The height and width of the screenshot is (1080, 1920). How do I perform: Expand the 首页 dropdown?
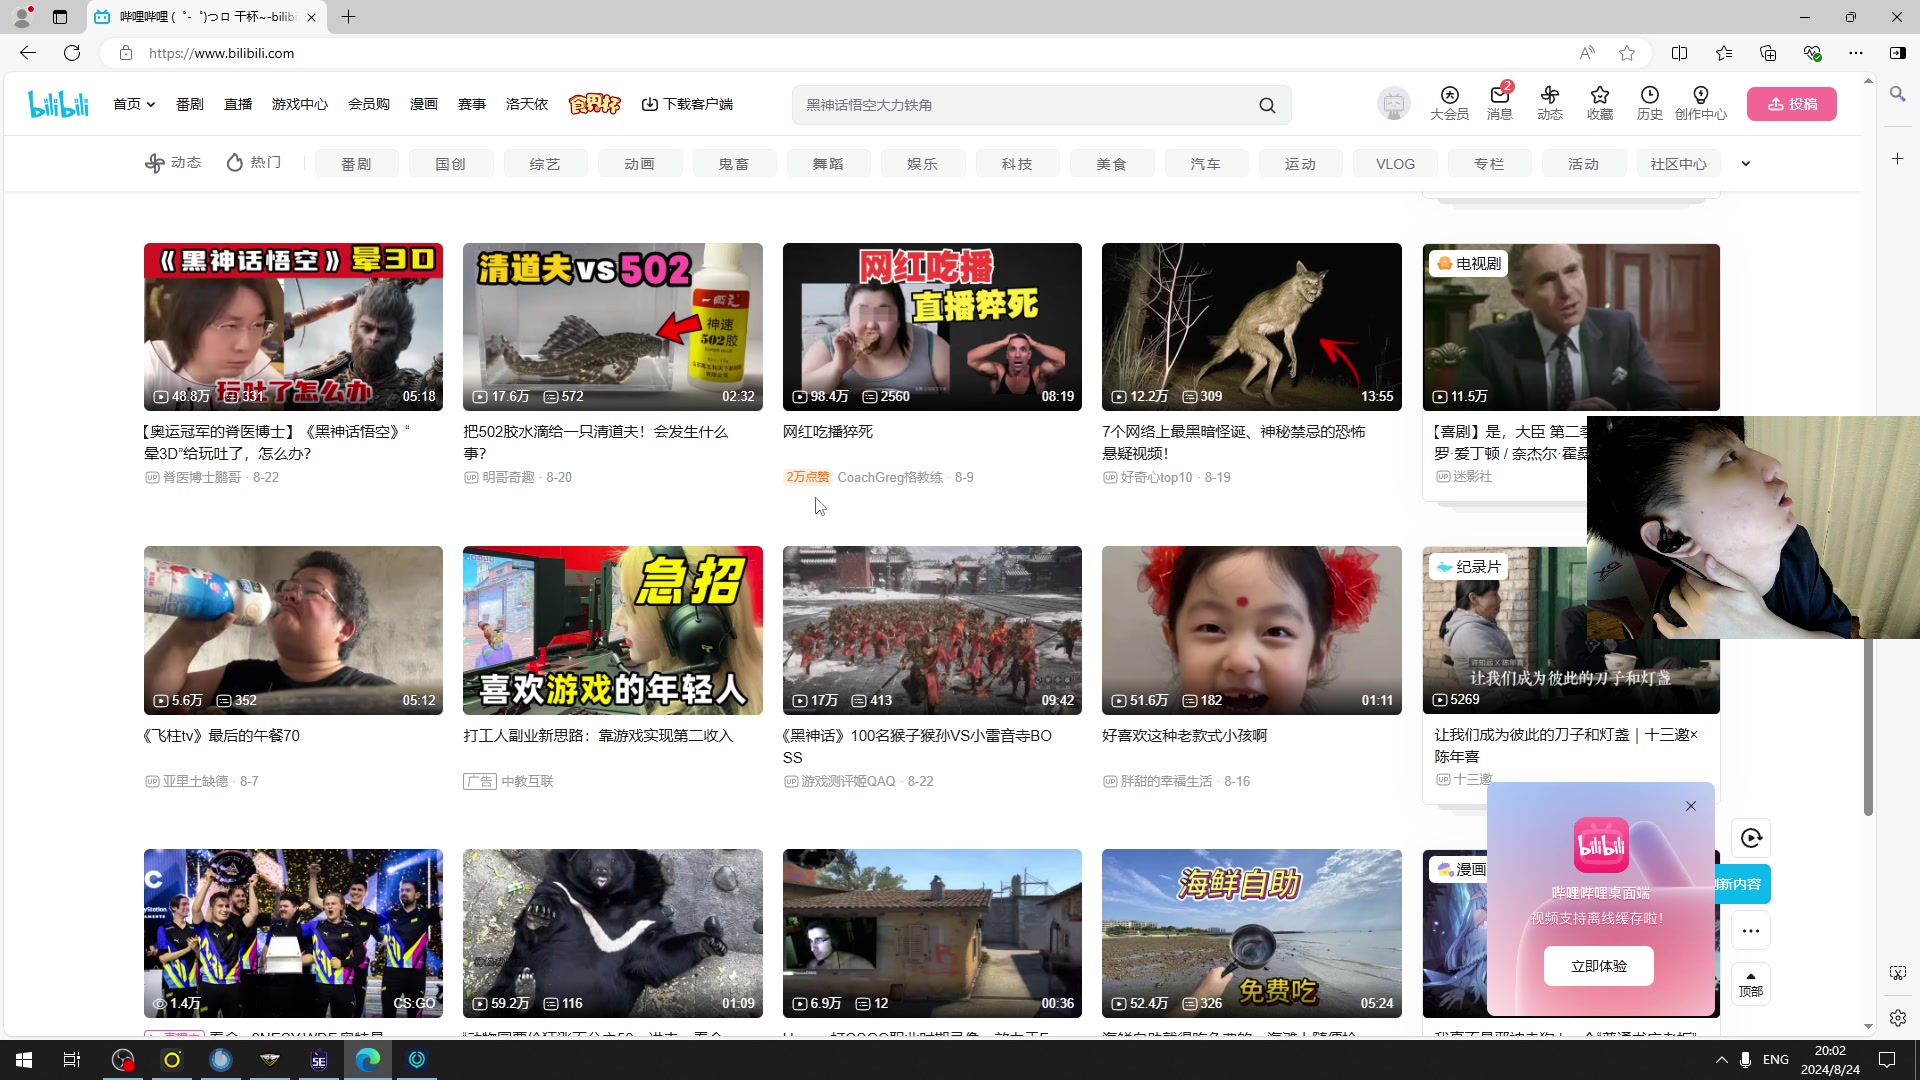point(134,104)
